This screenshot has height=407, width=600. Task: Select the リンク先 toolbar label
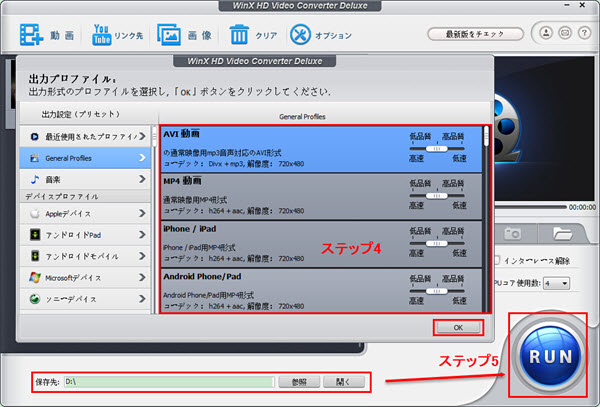click(129, 36)
